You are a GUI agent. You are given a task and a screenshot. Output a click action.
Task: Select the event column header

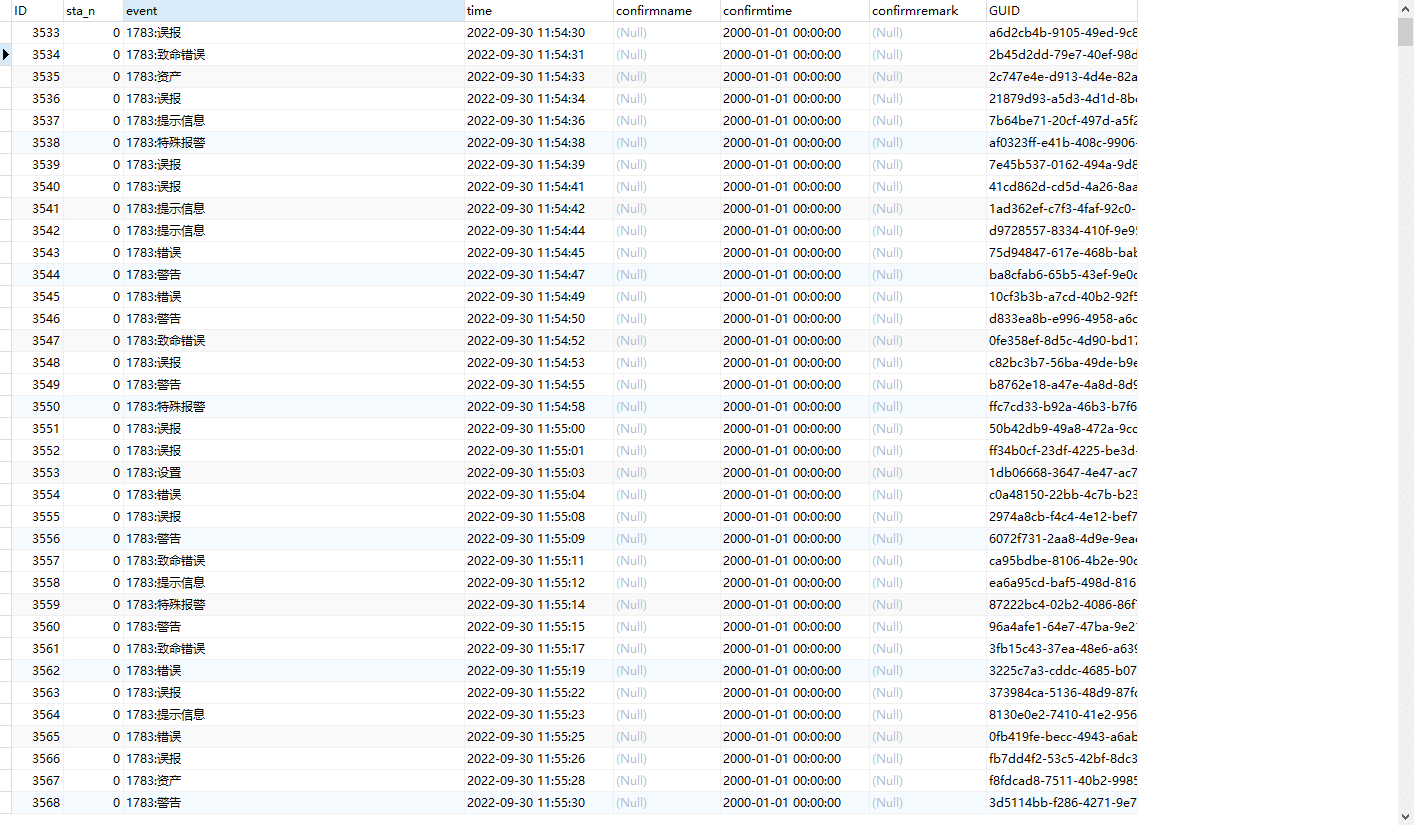tap(293, 10)
